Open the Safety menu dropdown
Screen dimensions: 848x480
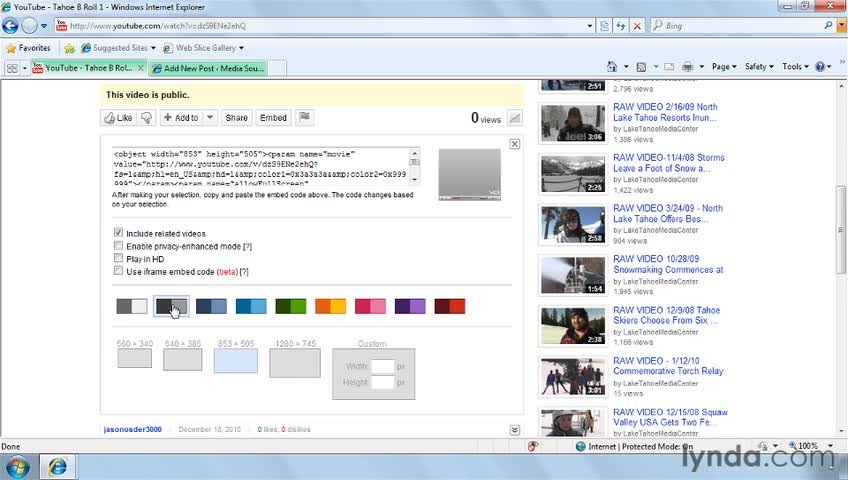pyautogui.click(x=759, y=66)
